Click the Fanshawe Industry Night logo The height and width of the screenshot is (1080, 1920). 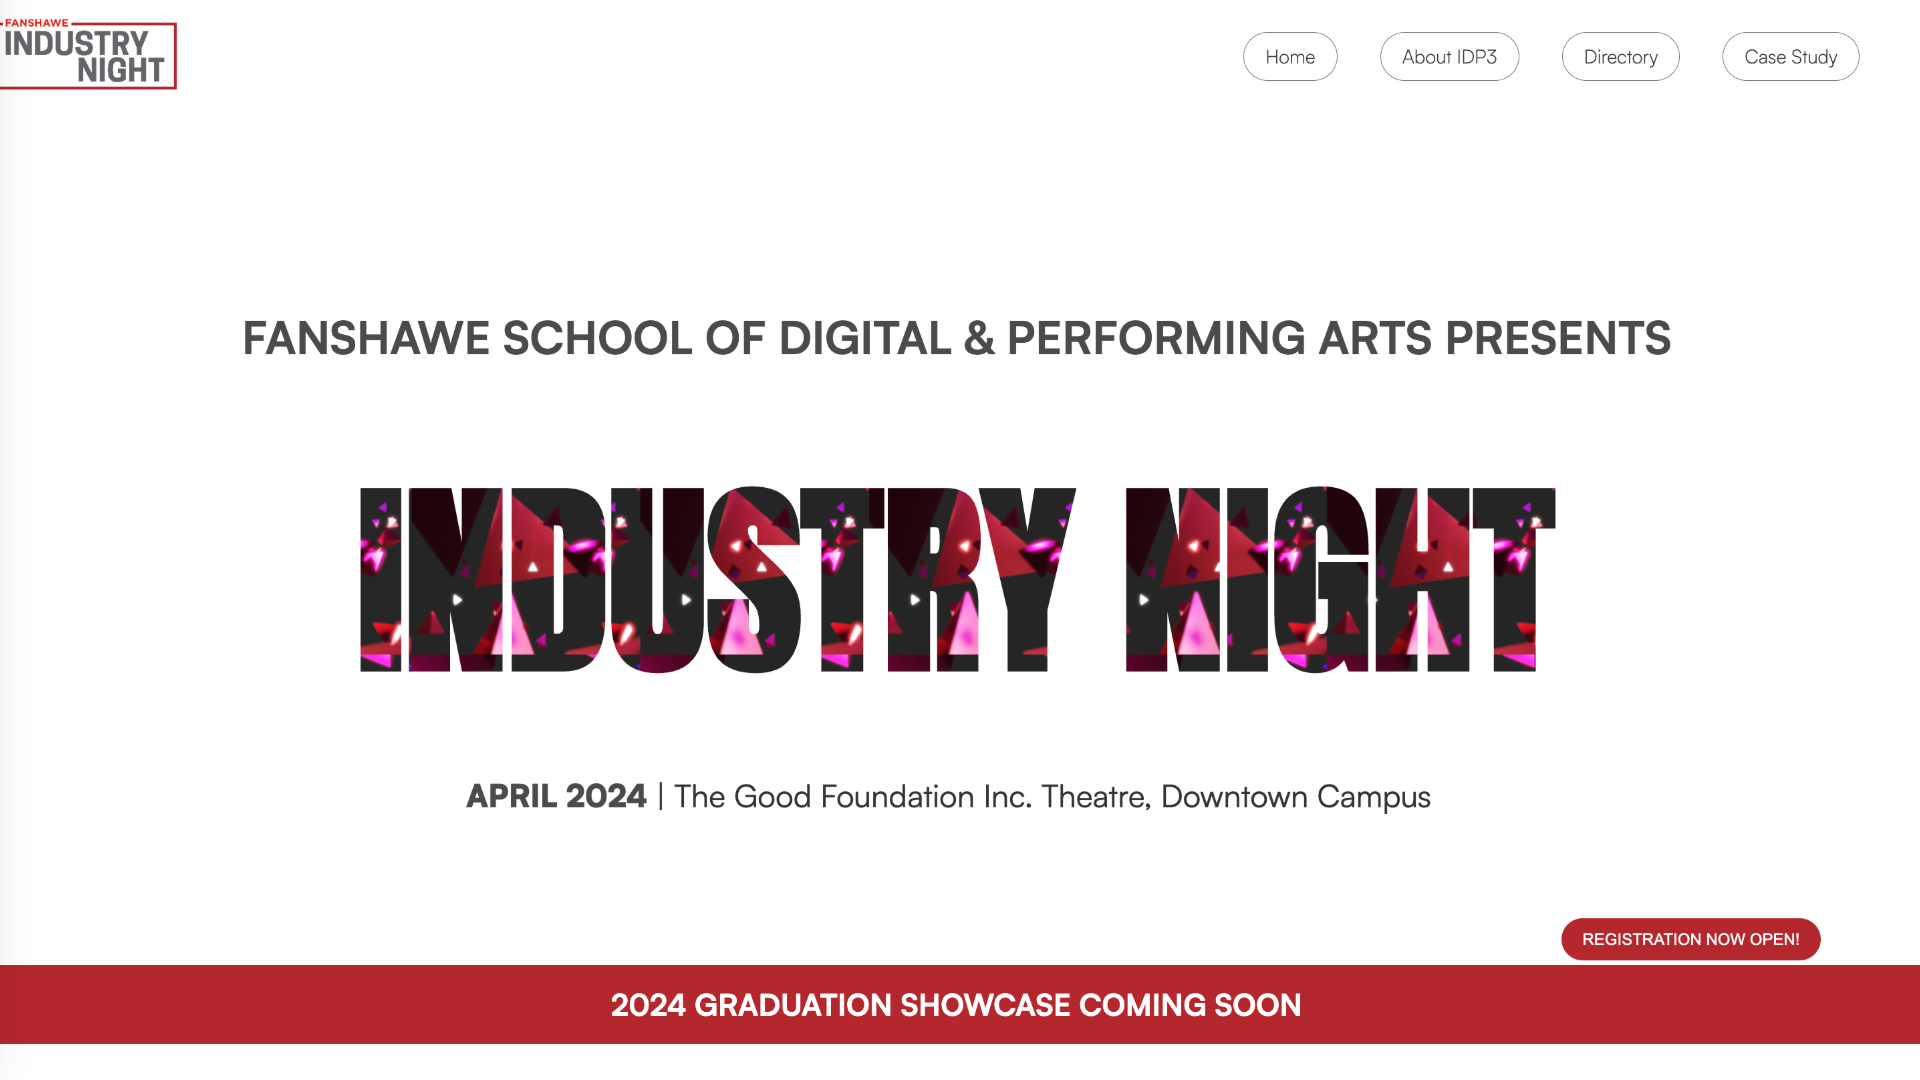tap(88, 56)
